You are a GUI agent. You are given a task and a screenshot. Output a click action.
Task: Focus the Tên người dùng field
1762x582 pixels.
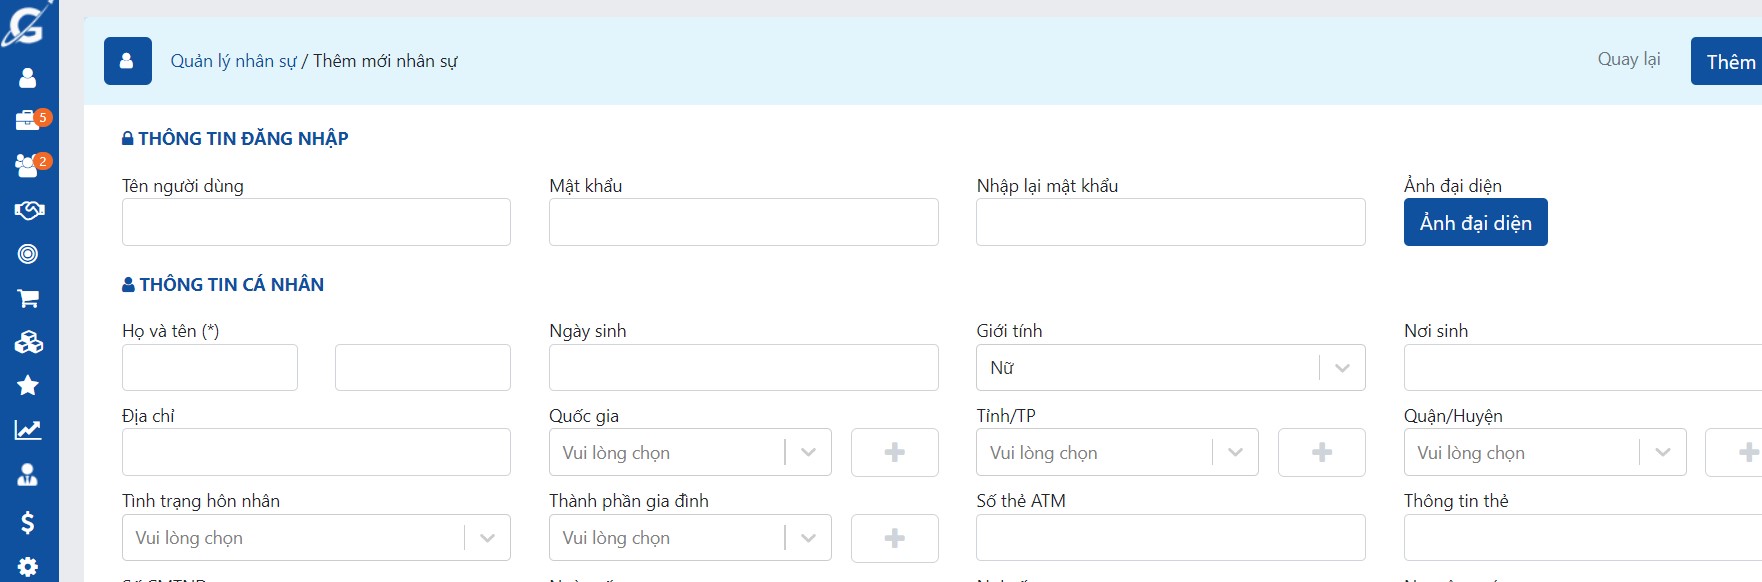[316, 222]
